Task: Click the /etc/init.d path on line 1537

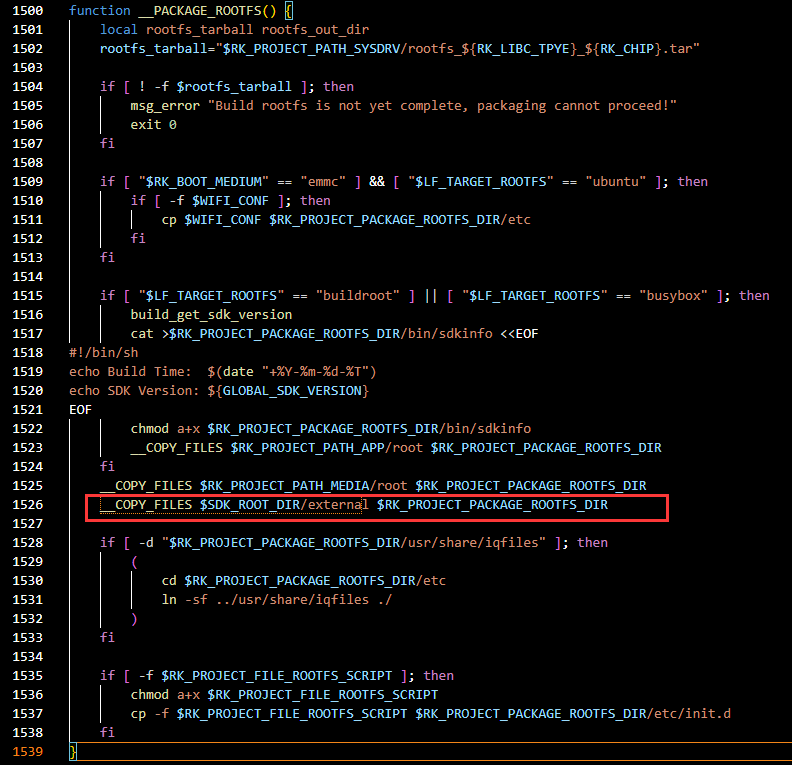Action: click(x=688, y=714)
